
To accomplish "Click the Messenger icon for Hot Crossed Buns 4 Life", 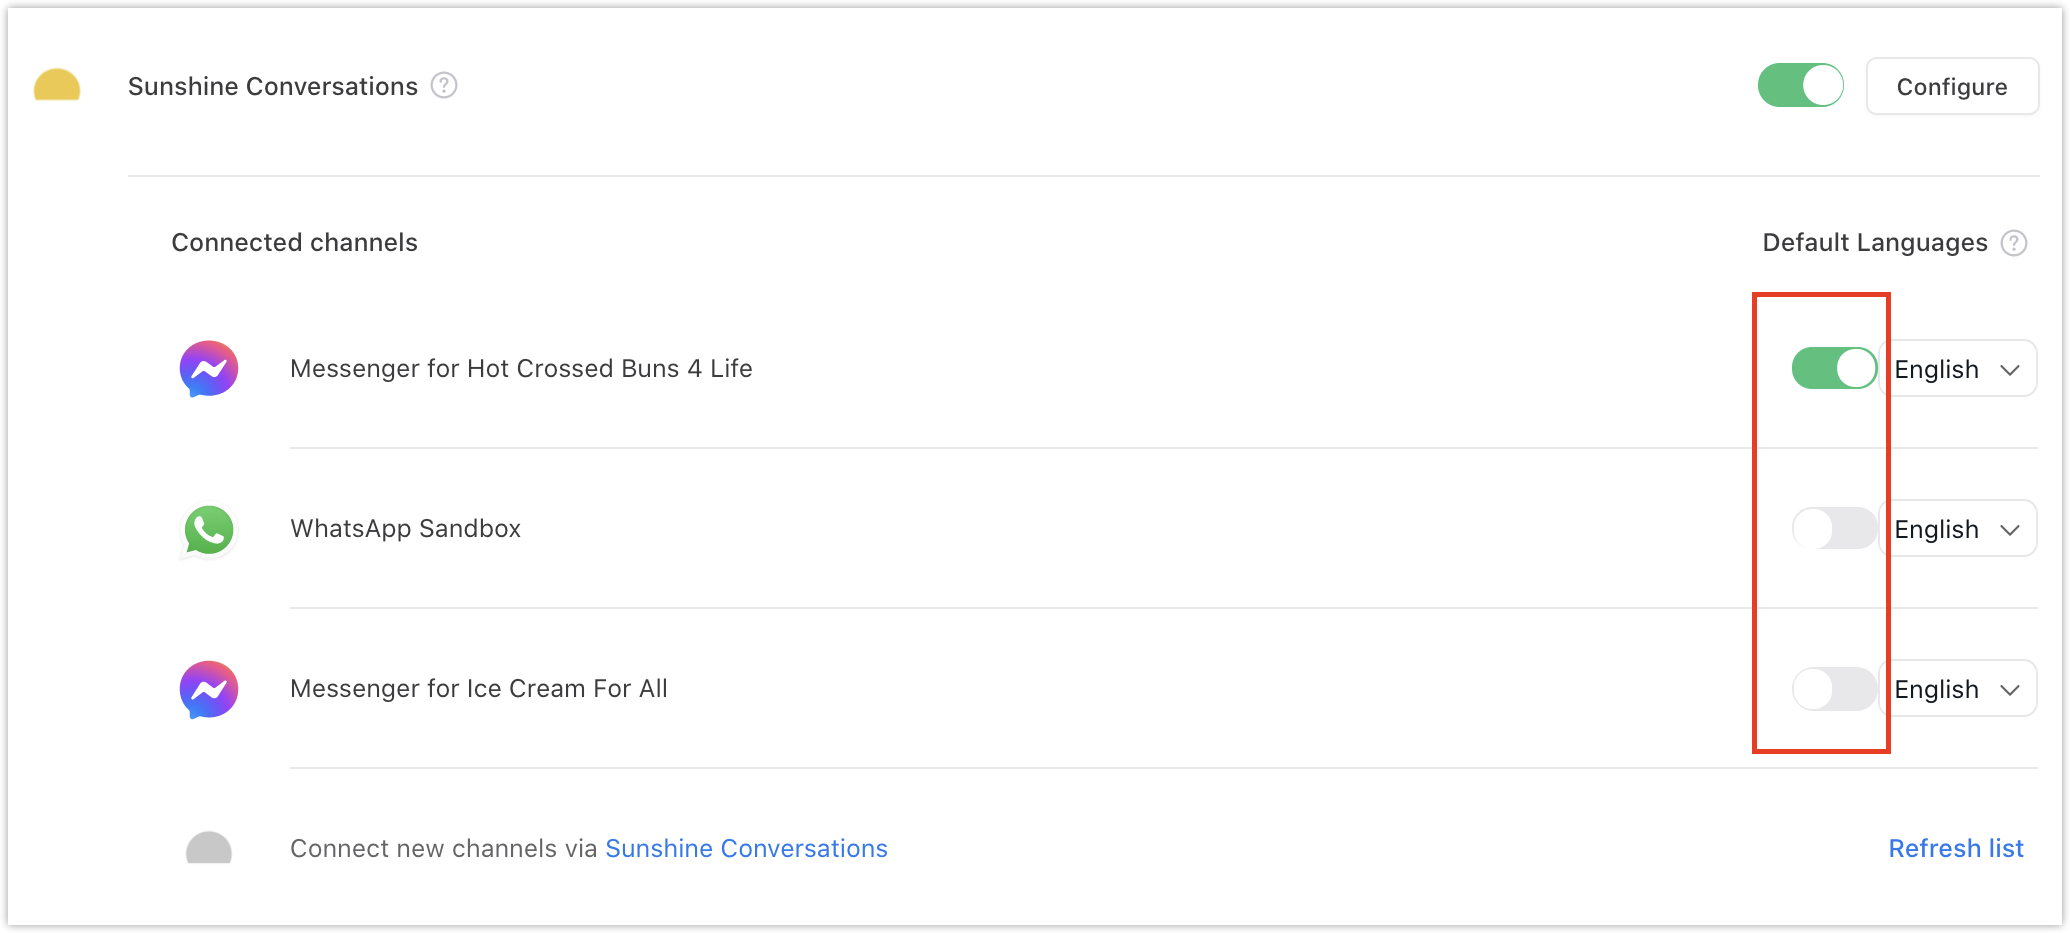I will click(208, 368).
